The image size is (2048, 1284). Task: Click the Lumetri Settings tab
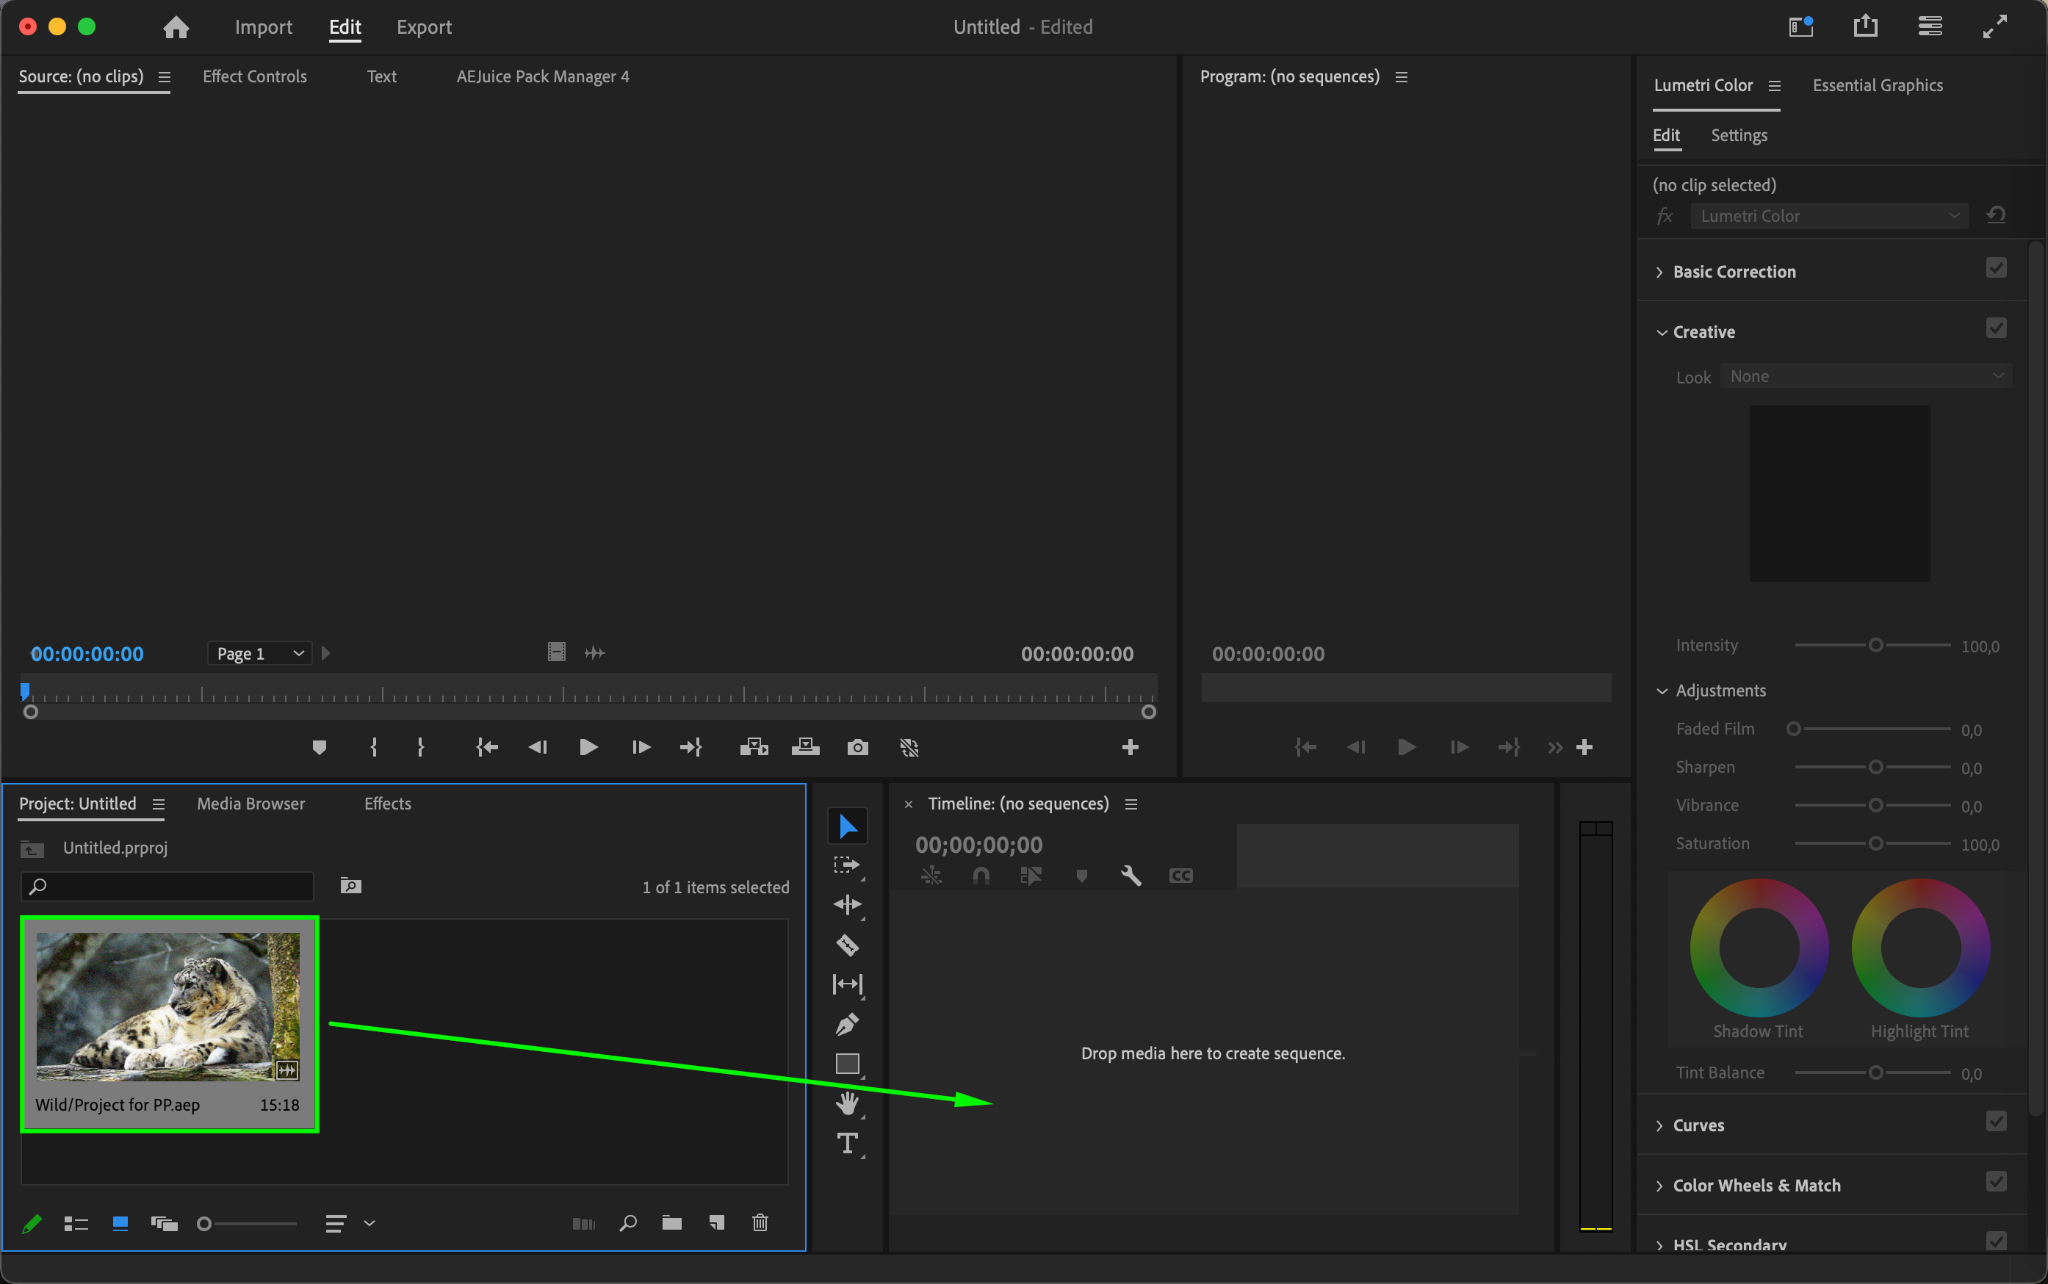click(x=1738, y=135)
